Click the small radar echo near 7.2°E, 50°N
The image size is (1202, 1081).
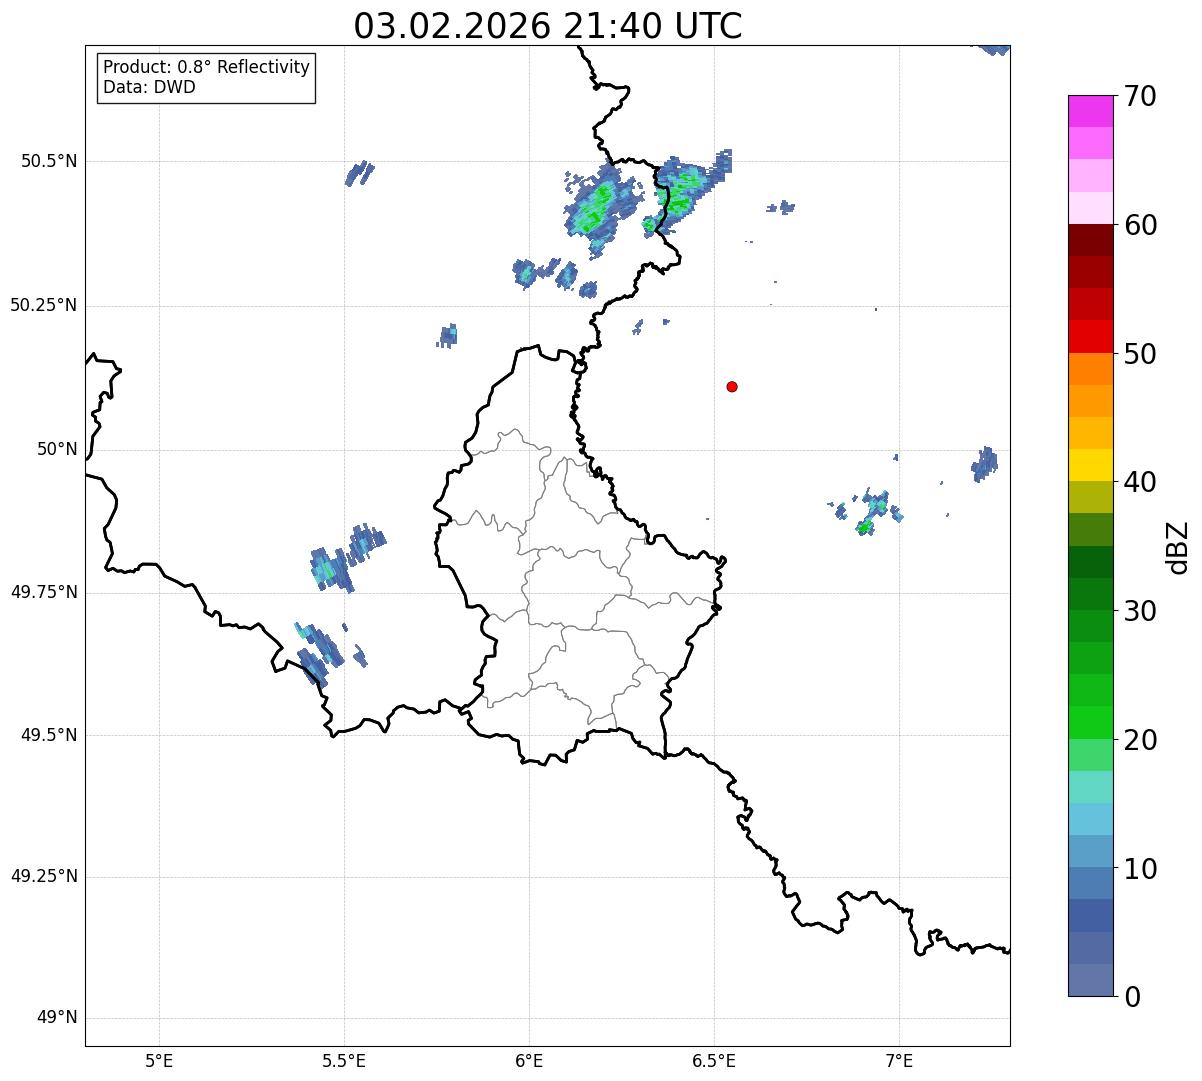(985, 464)
